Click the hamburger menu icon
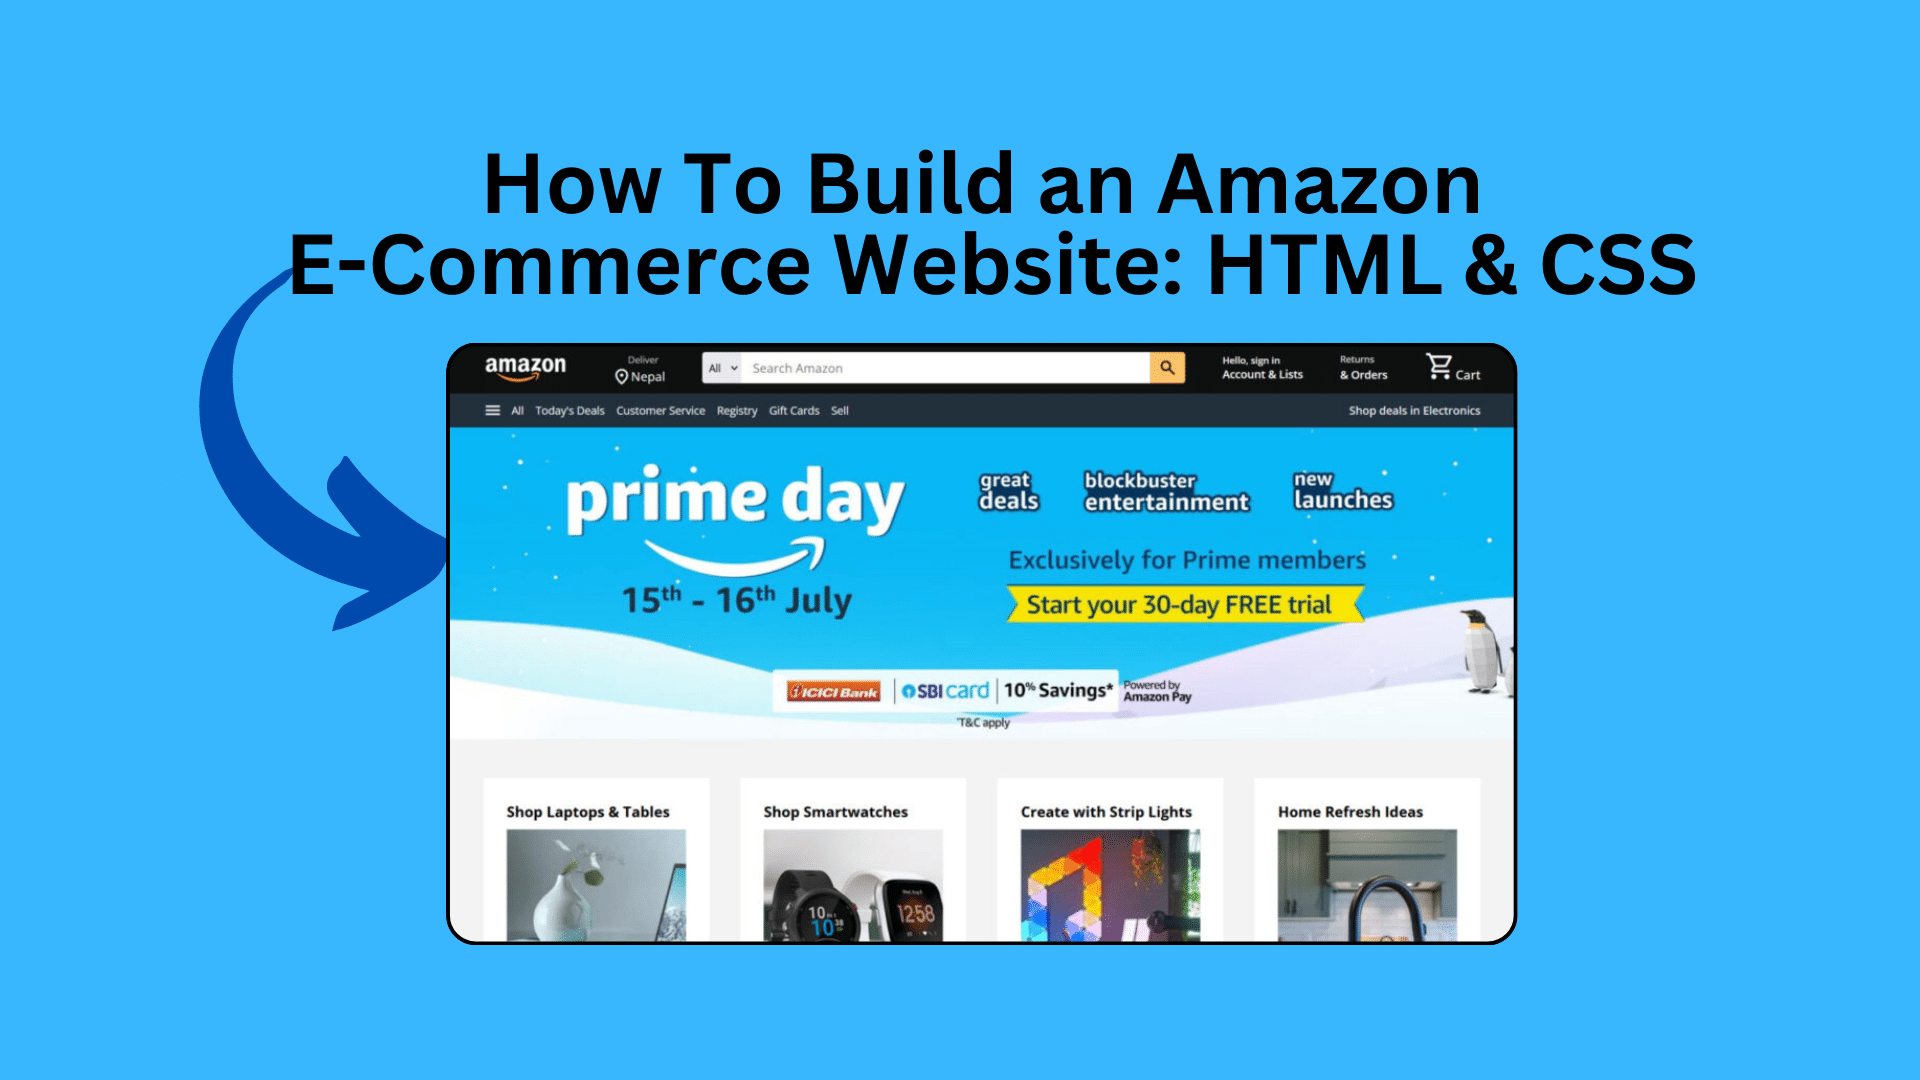Image resolution: width=1920 pixels, height=1080 pixels. click(491, 410)
